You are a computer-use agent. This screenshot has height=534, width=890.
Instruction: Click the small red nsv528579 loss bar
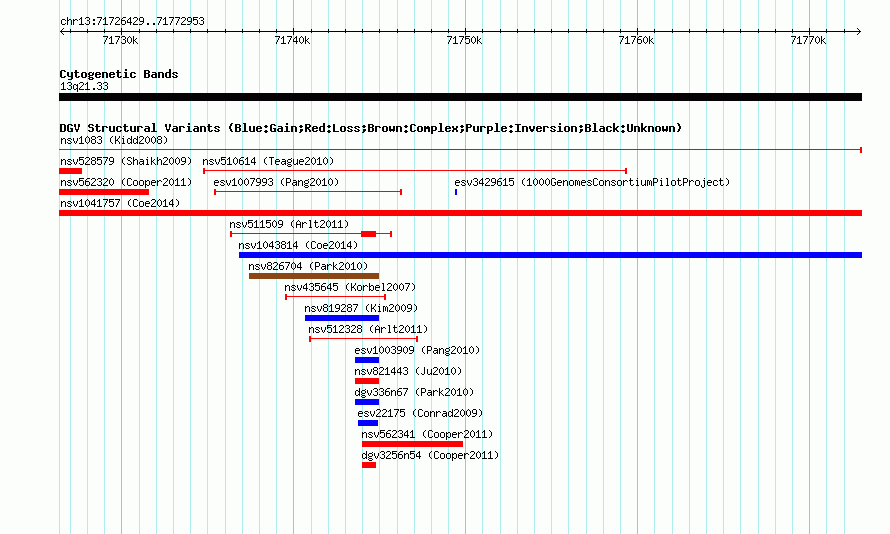[x=70, y=171]
